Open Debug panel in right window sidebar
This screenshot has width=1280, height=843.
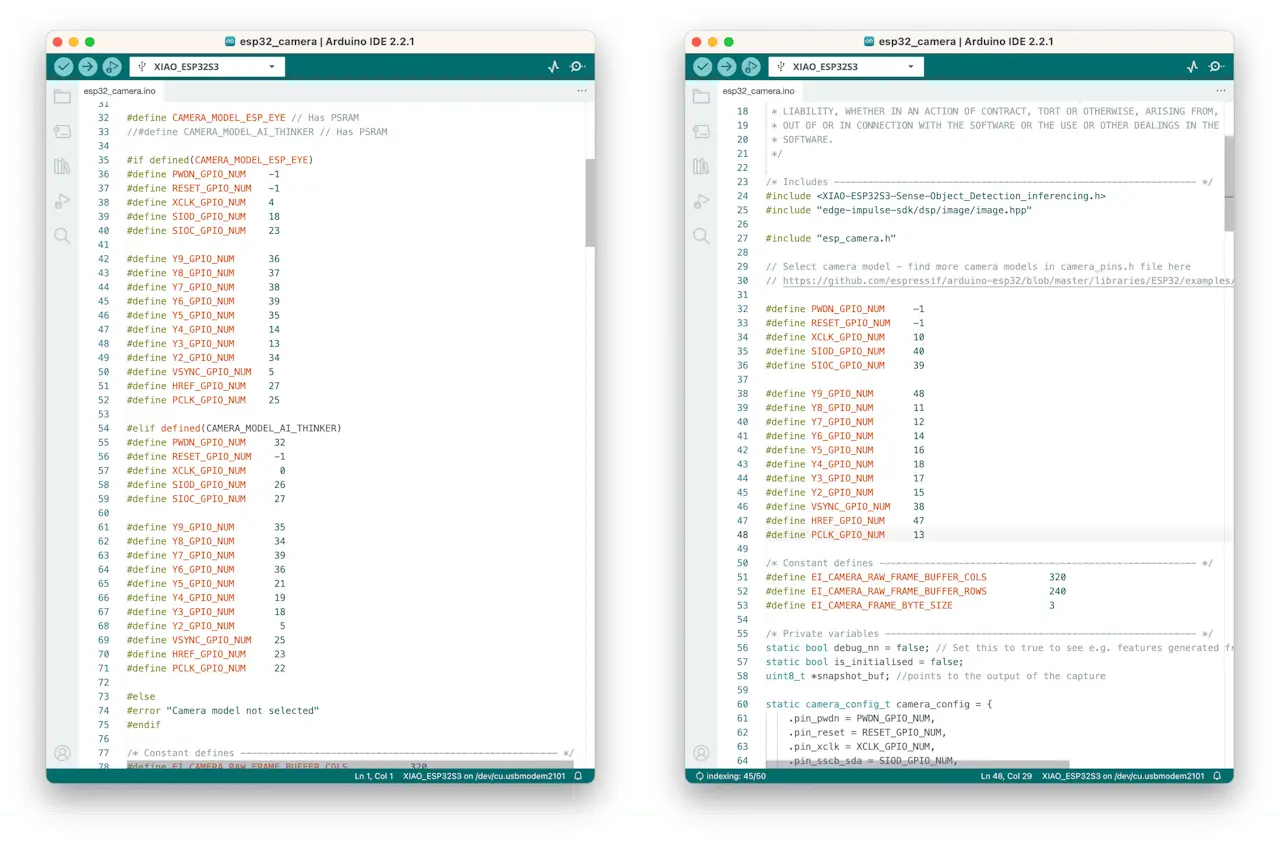pos(701,201)
